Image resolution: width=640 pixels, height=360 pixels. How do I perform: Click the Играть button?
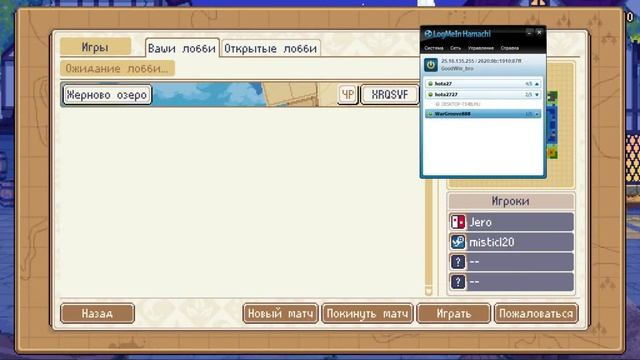[x=453, y=313]
